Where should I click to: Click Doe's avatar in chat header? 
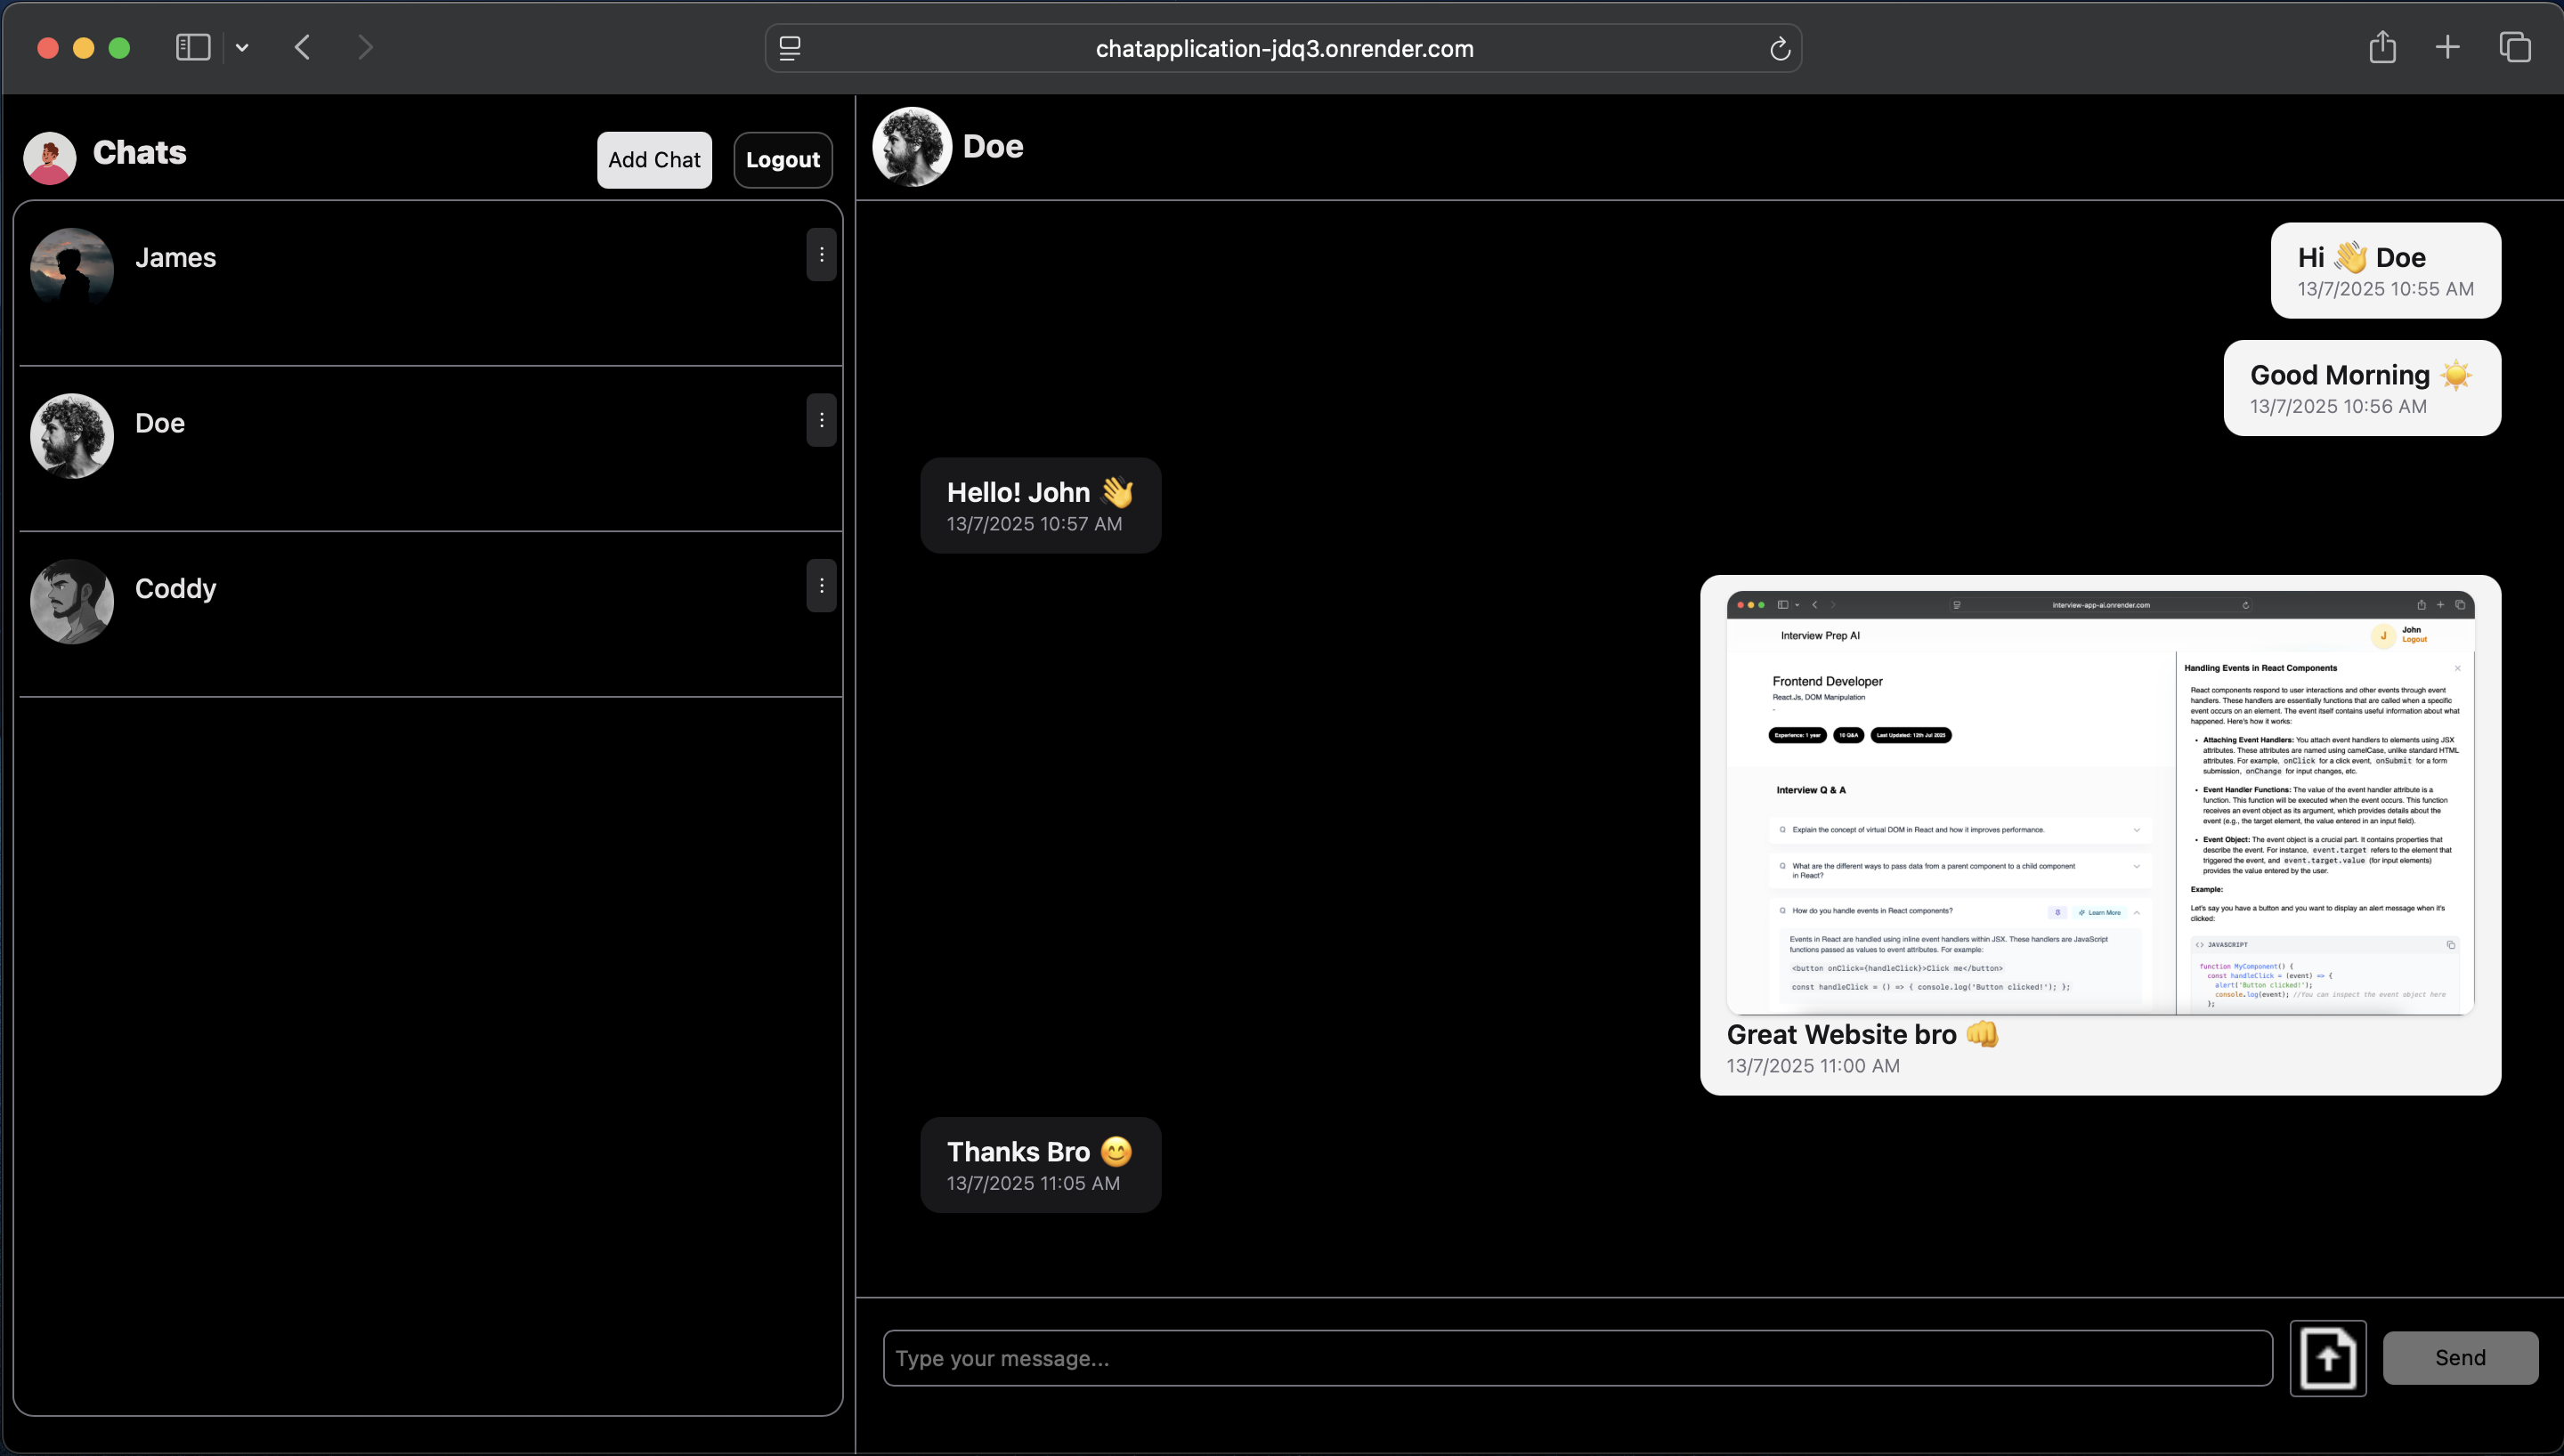pyautogui.click(x=911, y=147)
